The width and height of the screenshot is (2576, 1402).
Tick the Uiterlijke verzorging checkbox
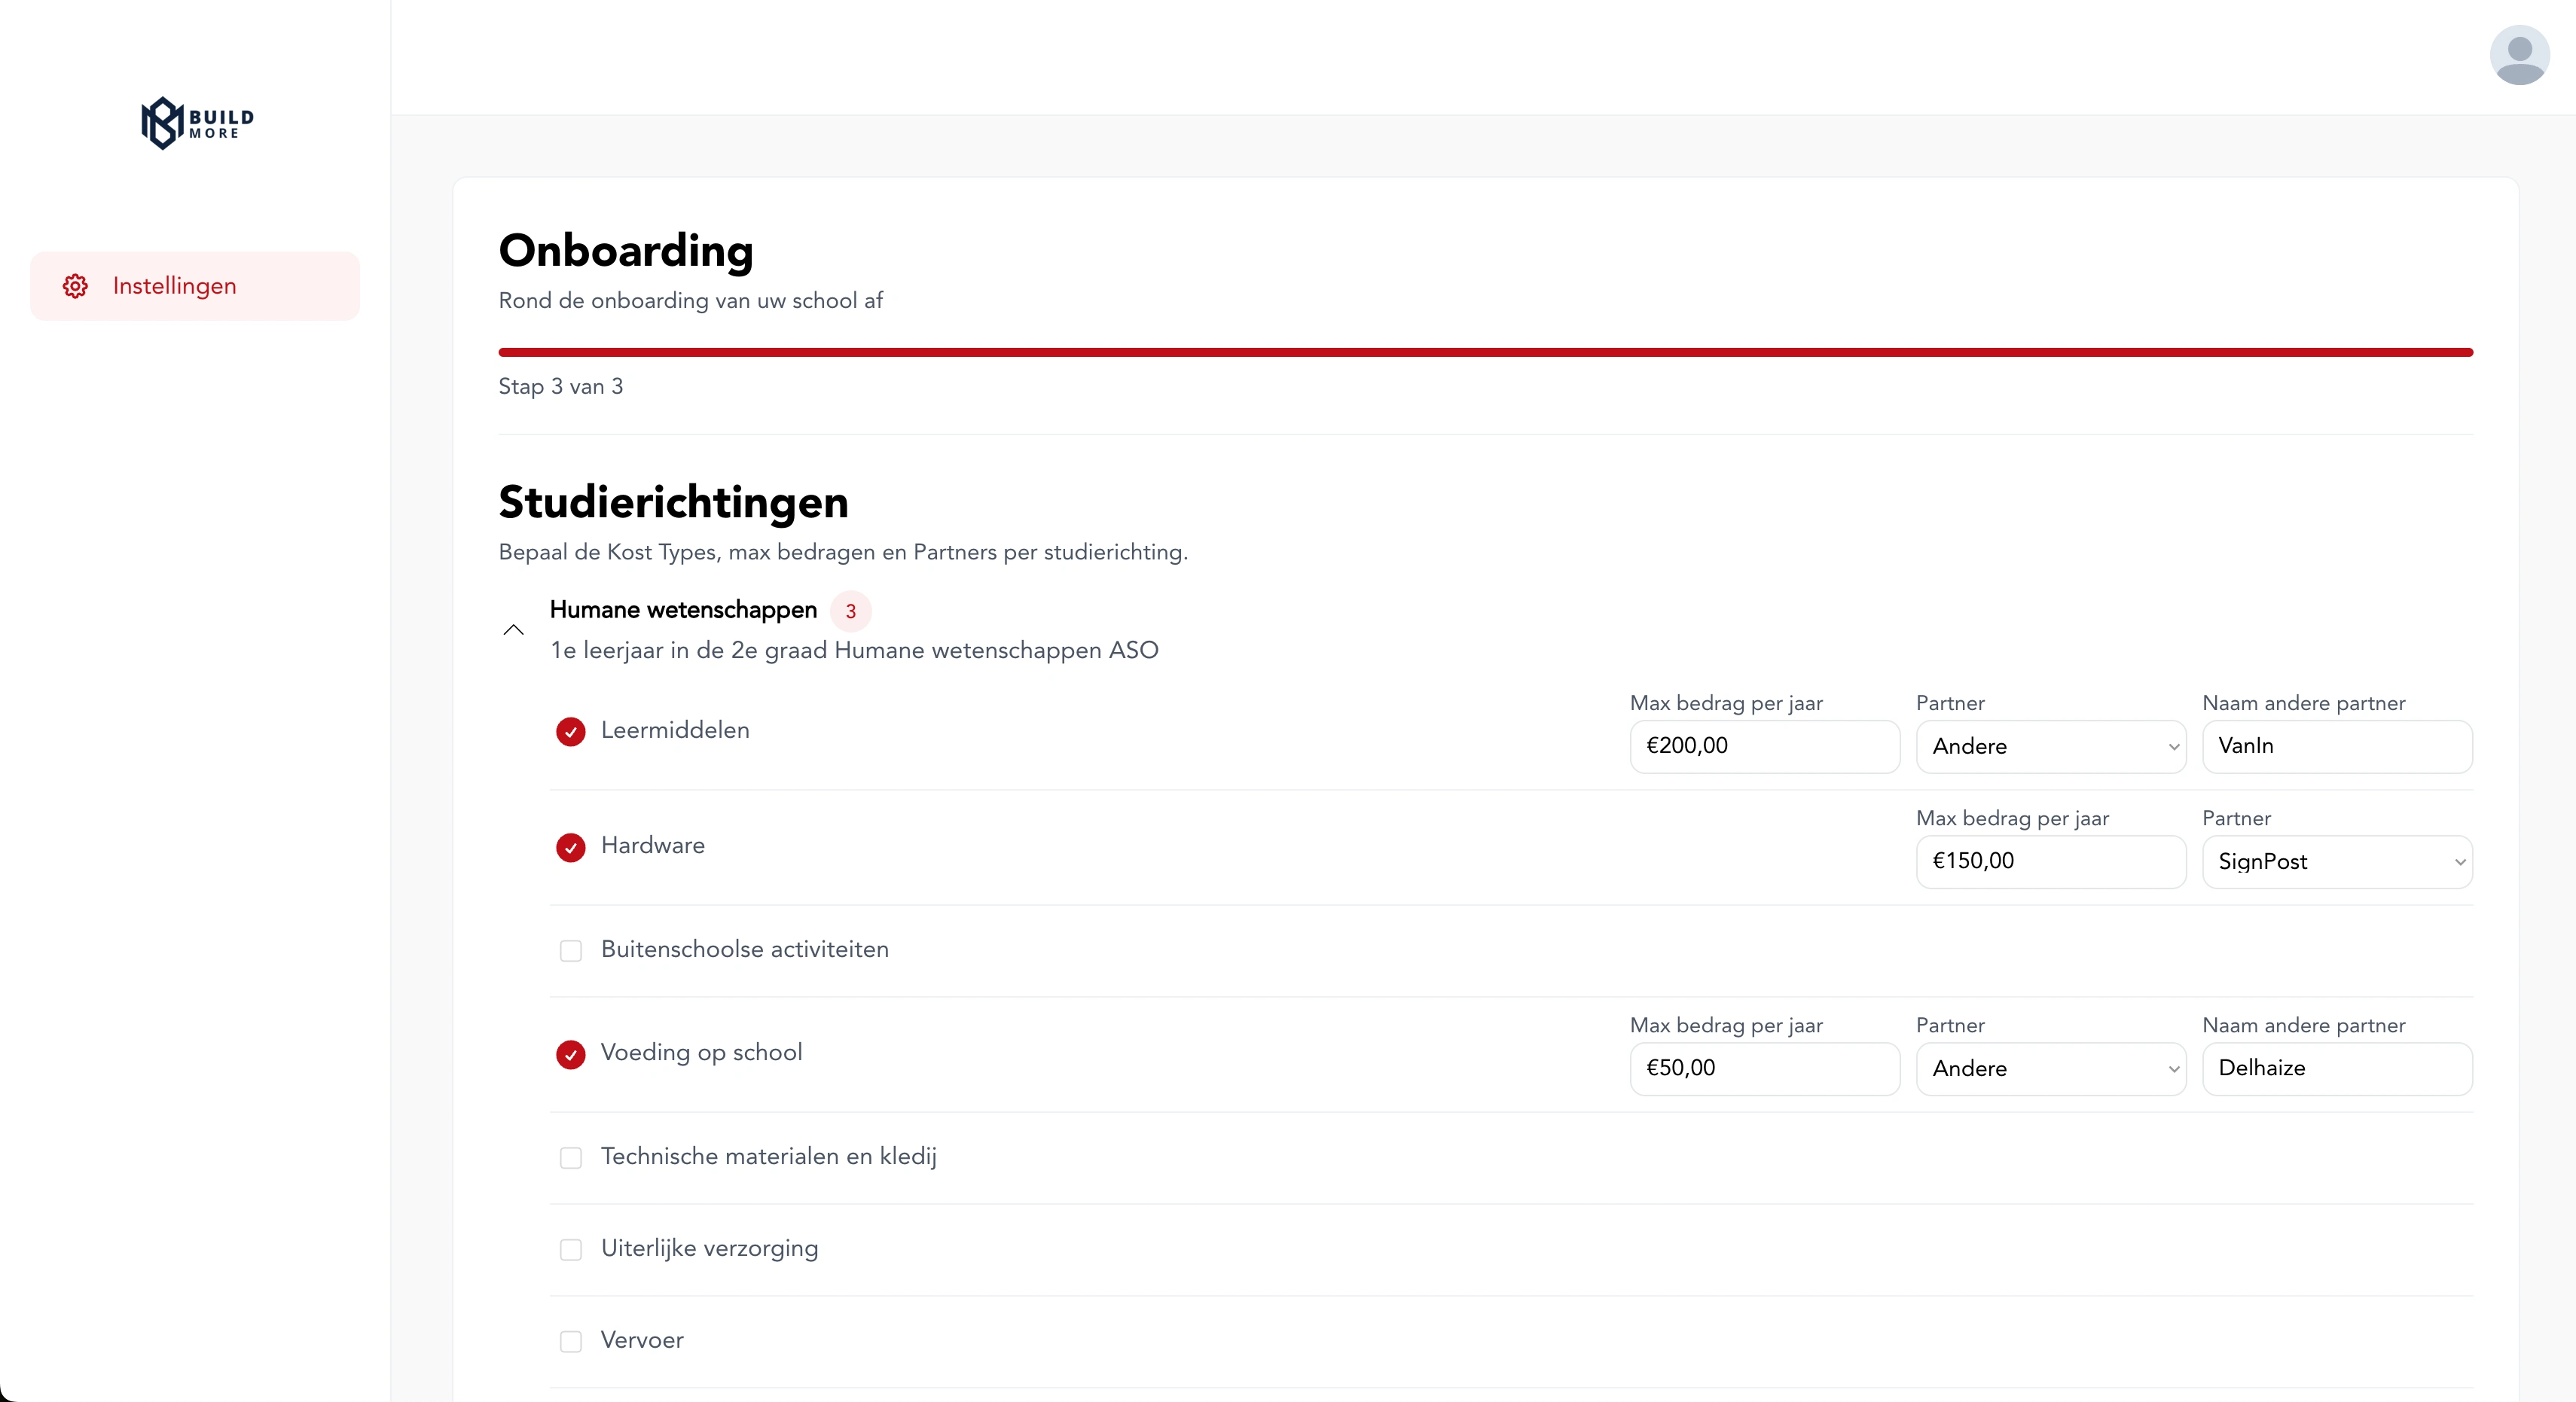pyautogui.click(x=570, y=1250)
